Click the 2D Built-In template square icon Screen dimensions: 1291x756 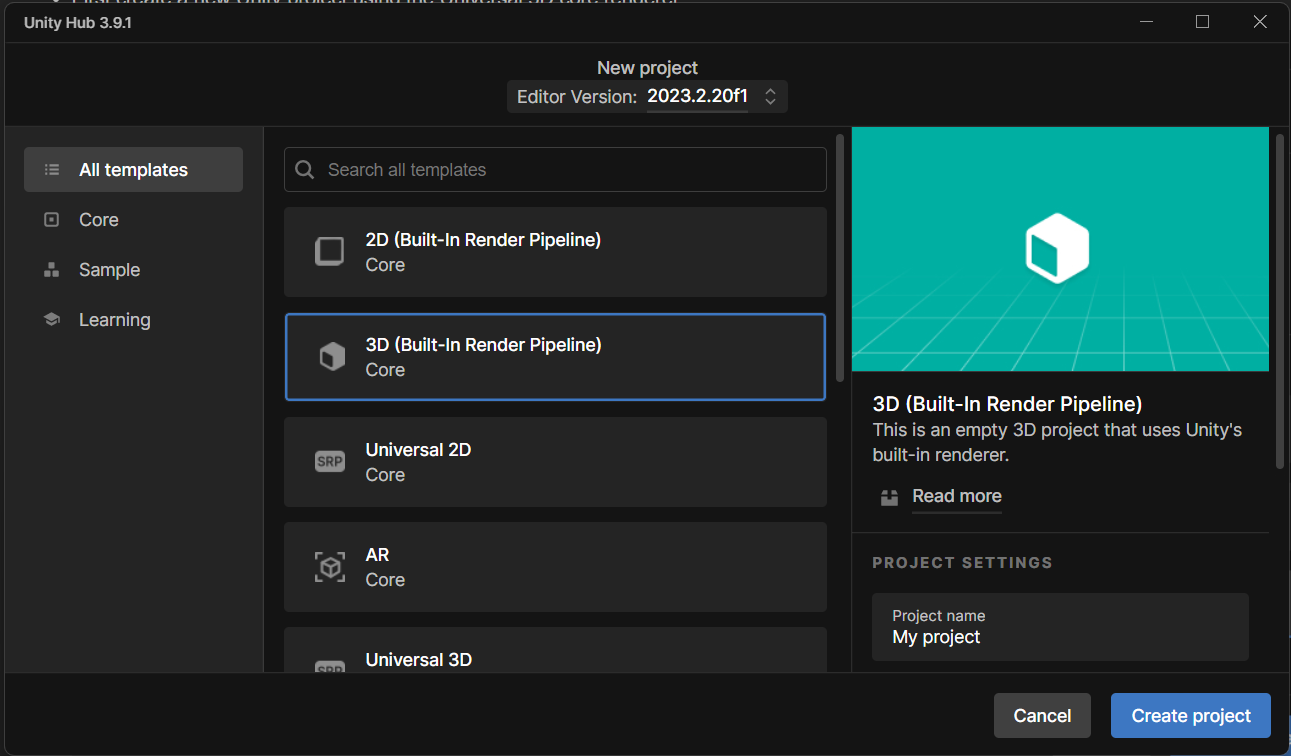click(x=330, y=252)
